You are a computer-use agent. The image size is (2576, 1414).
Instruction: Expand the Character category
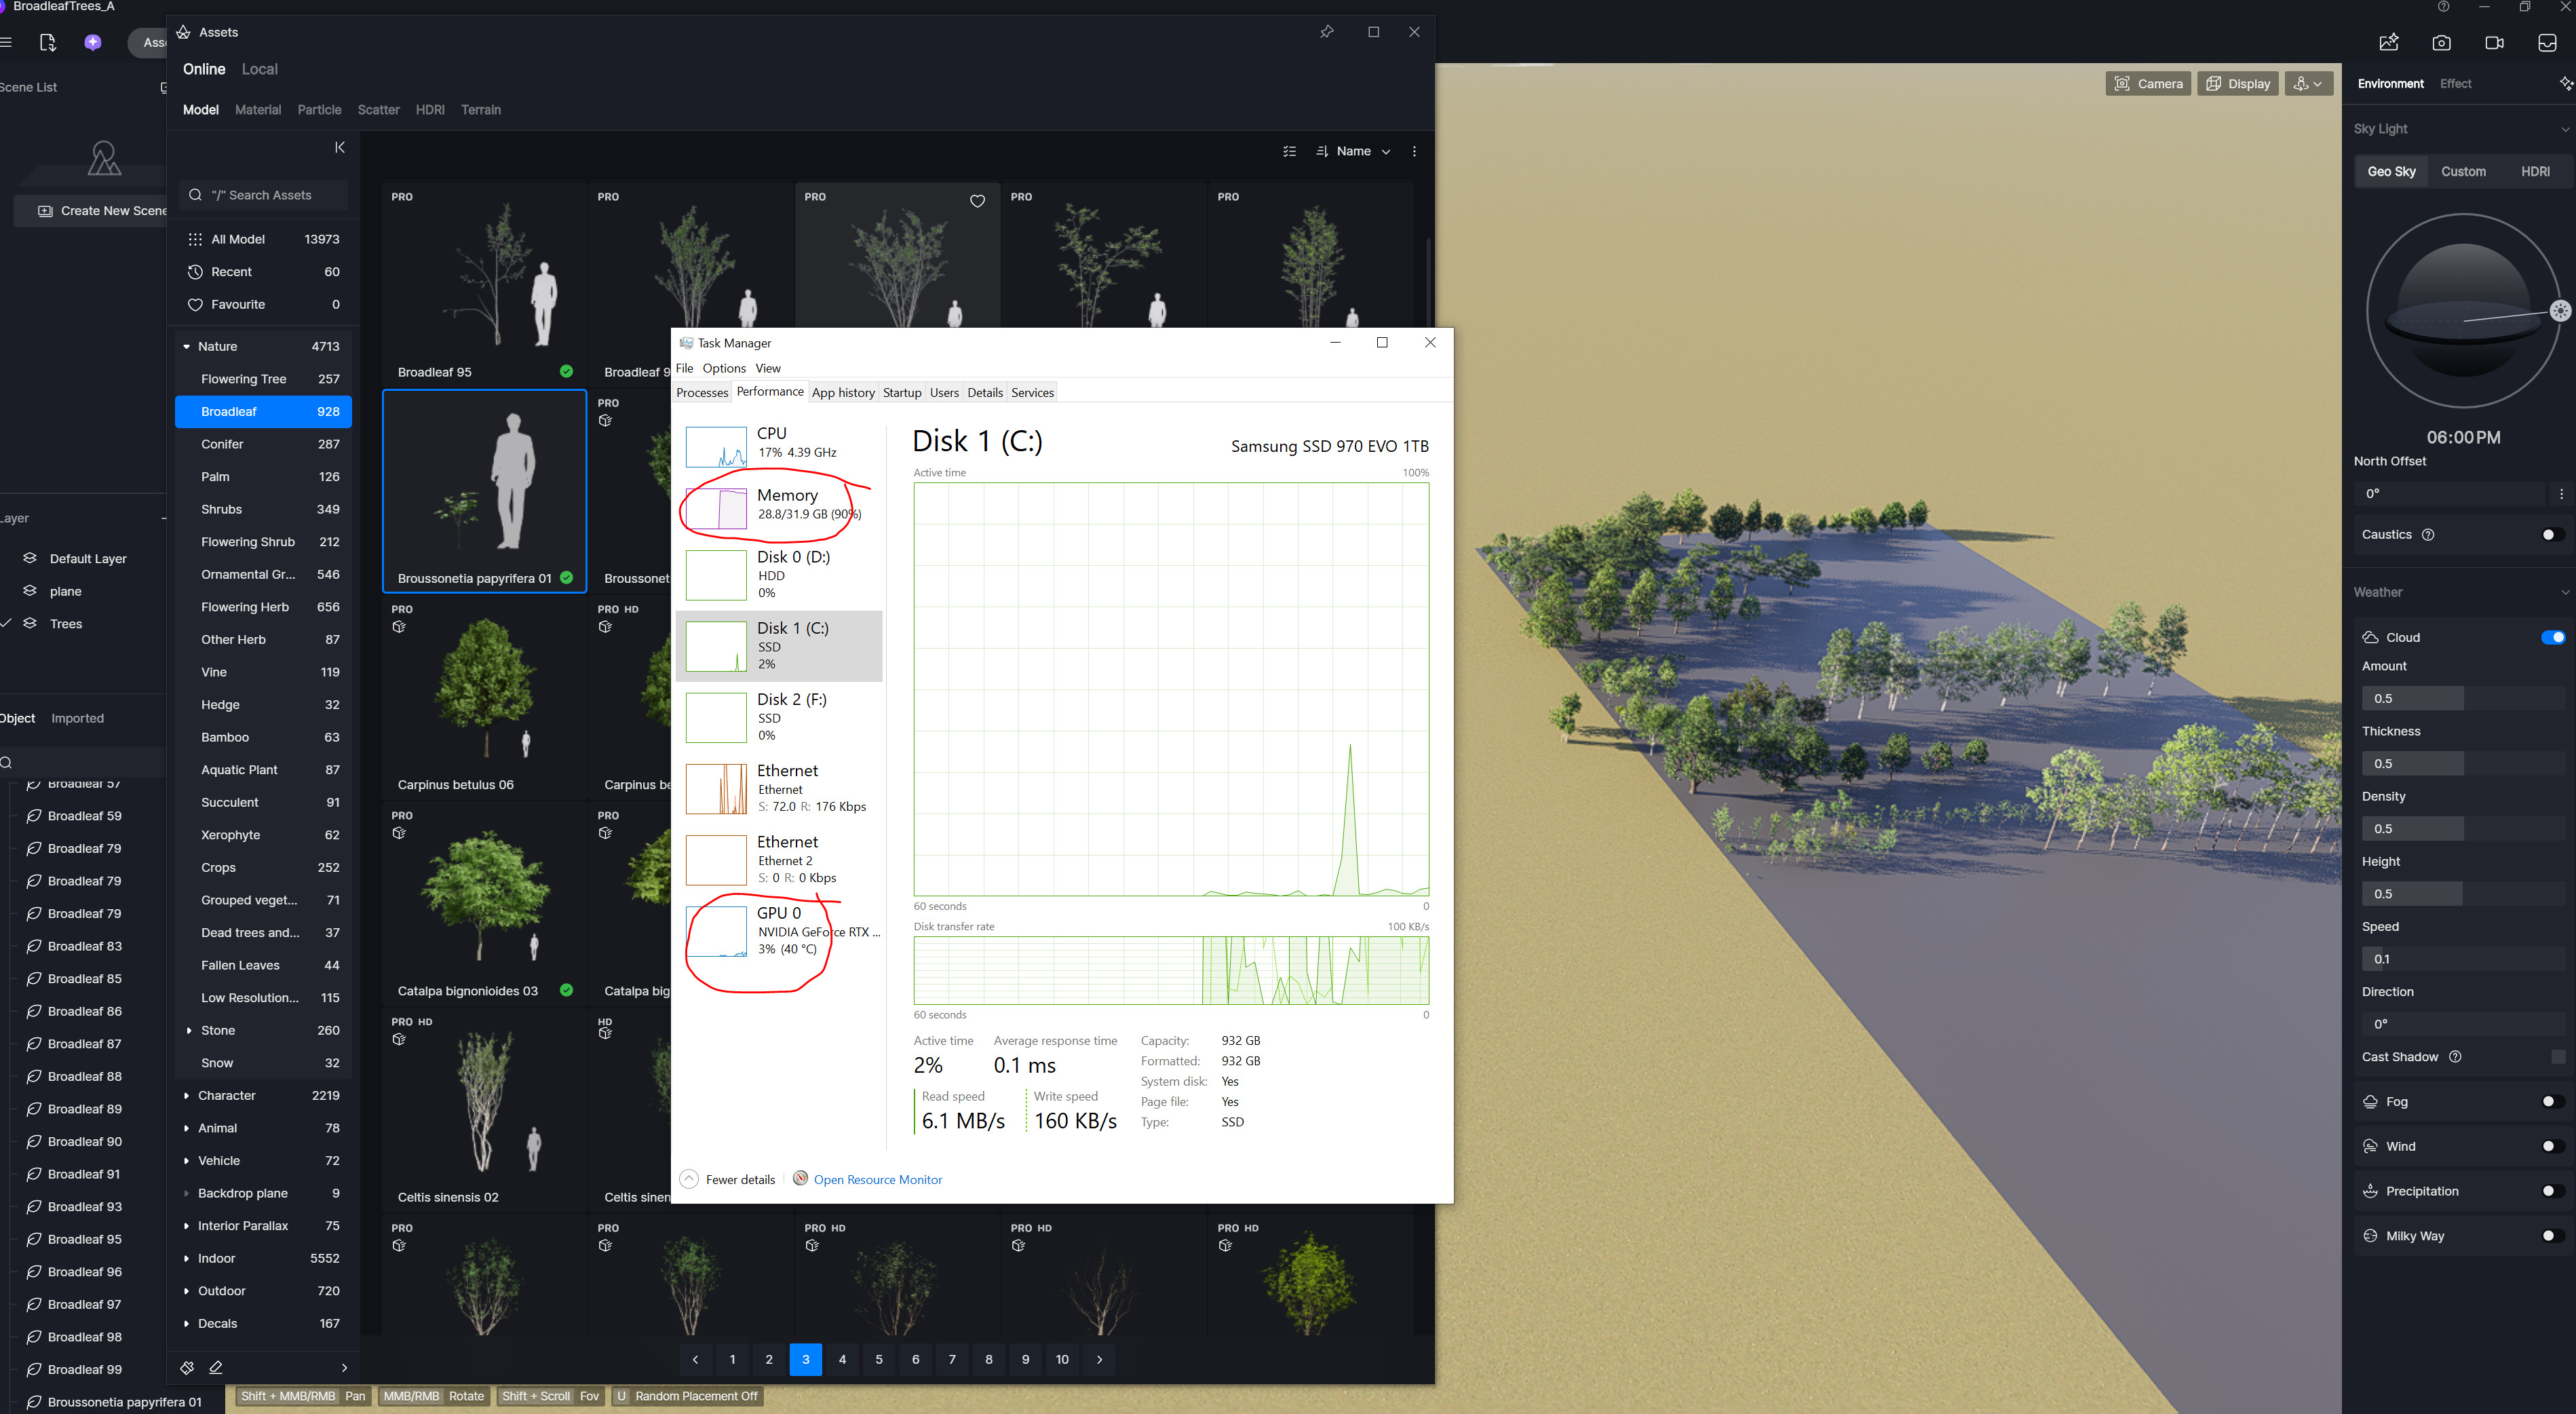click(x=187, y=1095)
